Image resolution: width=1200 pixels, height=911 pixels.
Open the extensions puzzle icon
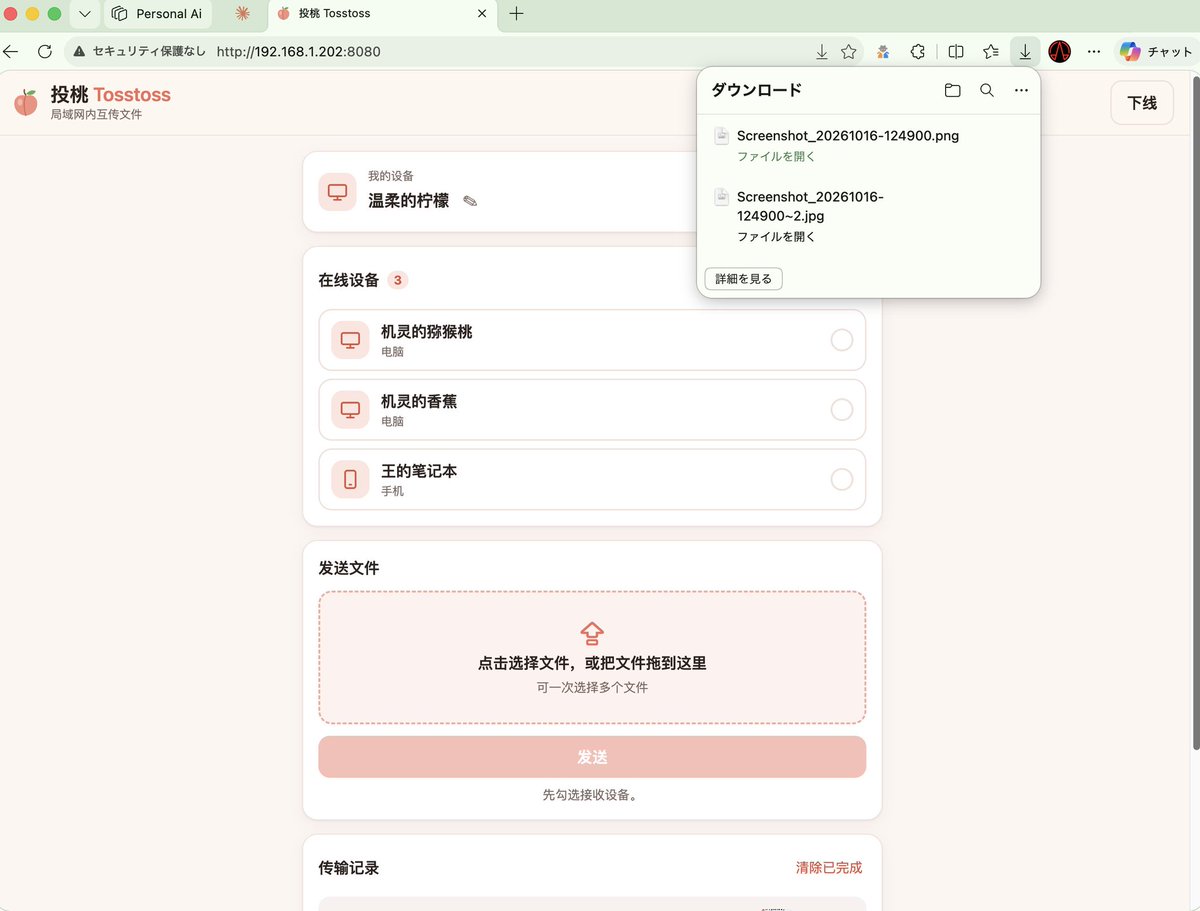pos(916,51)
